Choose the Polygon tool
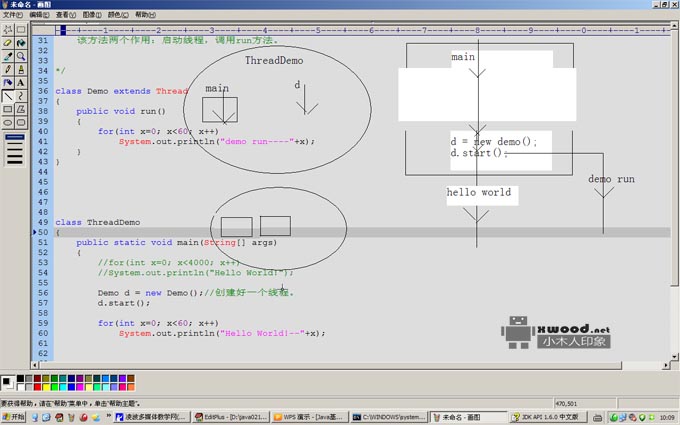 [x=21, y=109]
